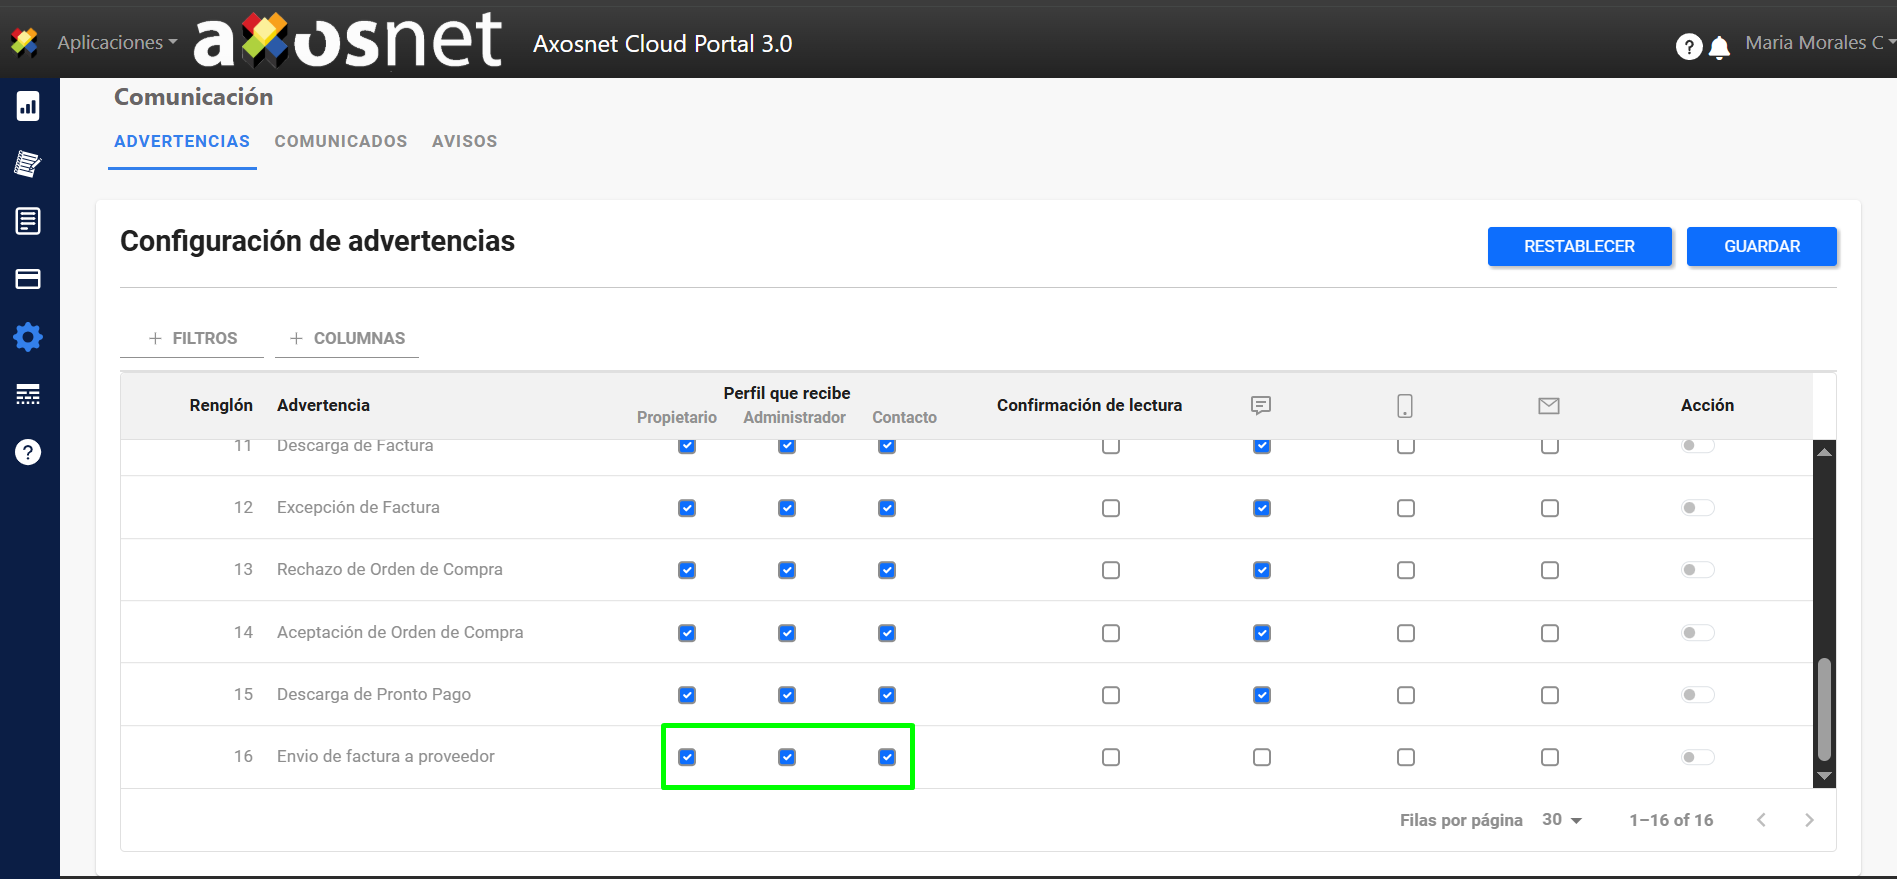The width and height of the screenshot is (1897, 879).
Task: Click the documents stack icon in sidebar
Action: (x=28, y=164)
